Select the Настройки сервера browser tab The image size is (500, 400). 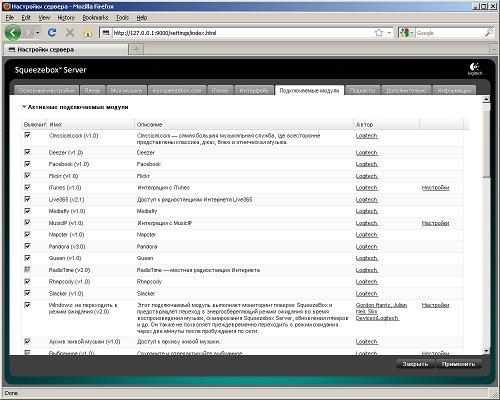pos(65,49)
